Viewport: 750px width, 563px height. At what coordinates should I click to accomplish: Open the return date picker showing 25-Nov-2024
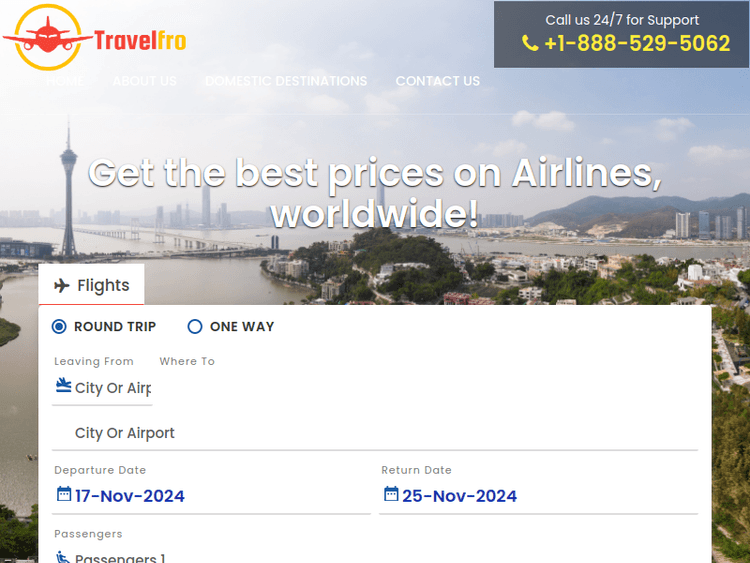460,496
